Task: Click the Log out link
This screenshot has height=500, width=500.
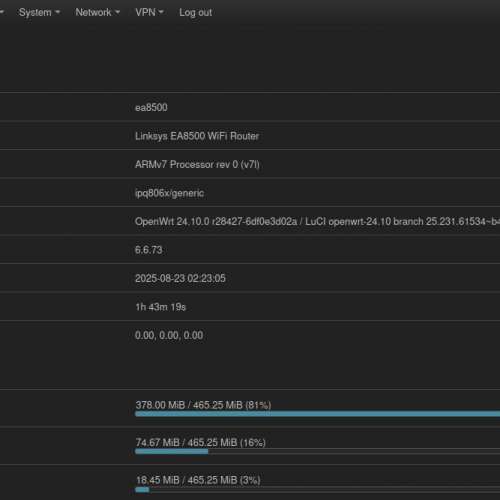Action: (195, 13)
